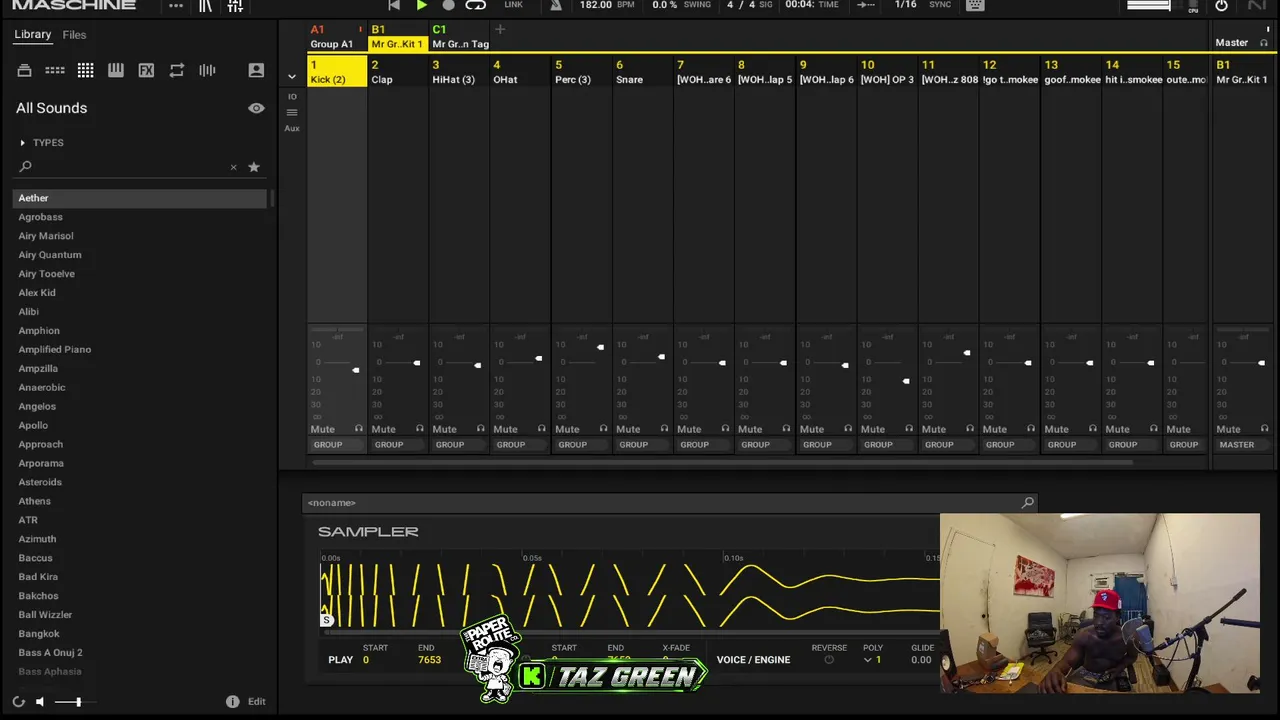
Task: Select Amplified Piano in the sound list
Action: [140, 350]
